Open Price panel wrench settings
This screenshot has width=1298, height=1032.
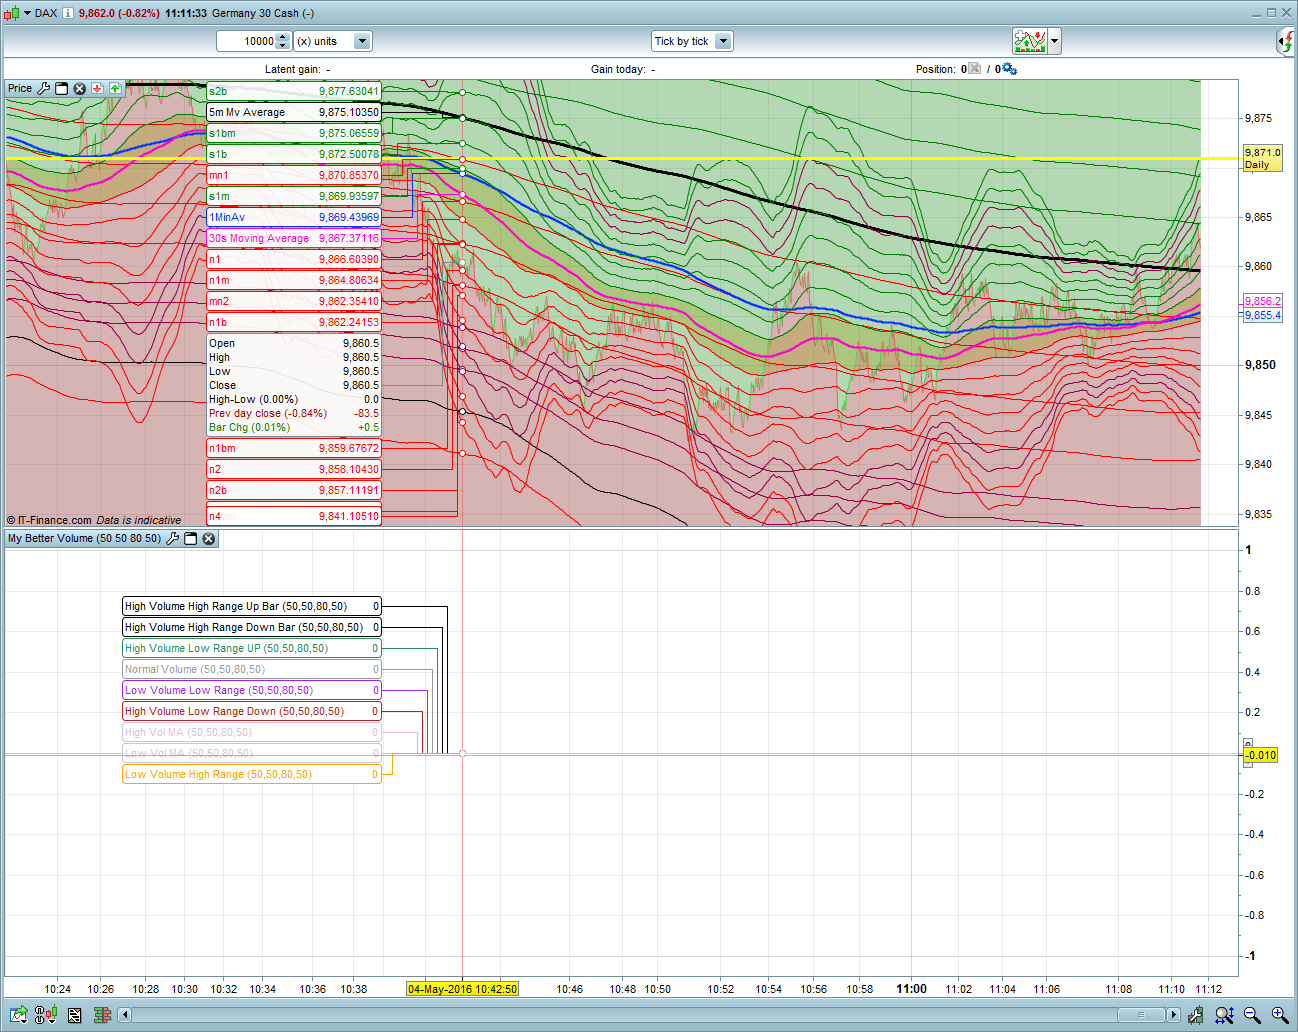pyautogui.click(x=44, y=89)
